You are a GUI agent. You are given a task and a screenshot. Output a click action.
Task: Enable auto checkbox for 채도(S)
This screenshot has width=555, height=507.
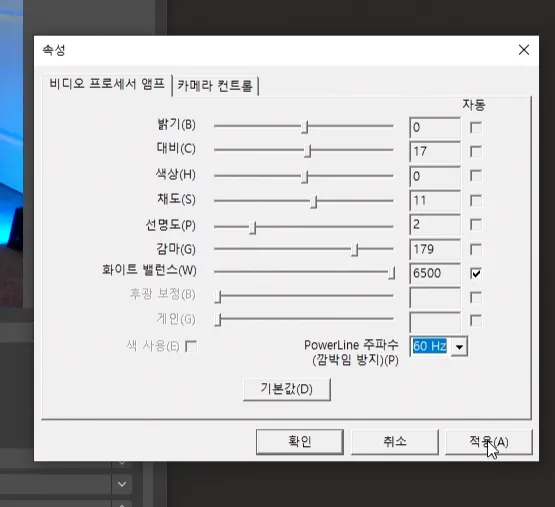tap(476, 201)
